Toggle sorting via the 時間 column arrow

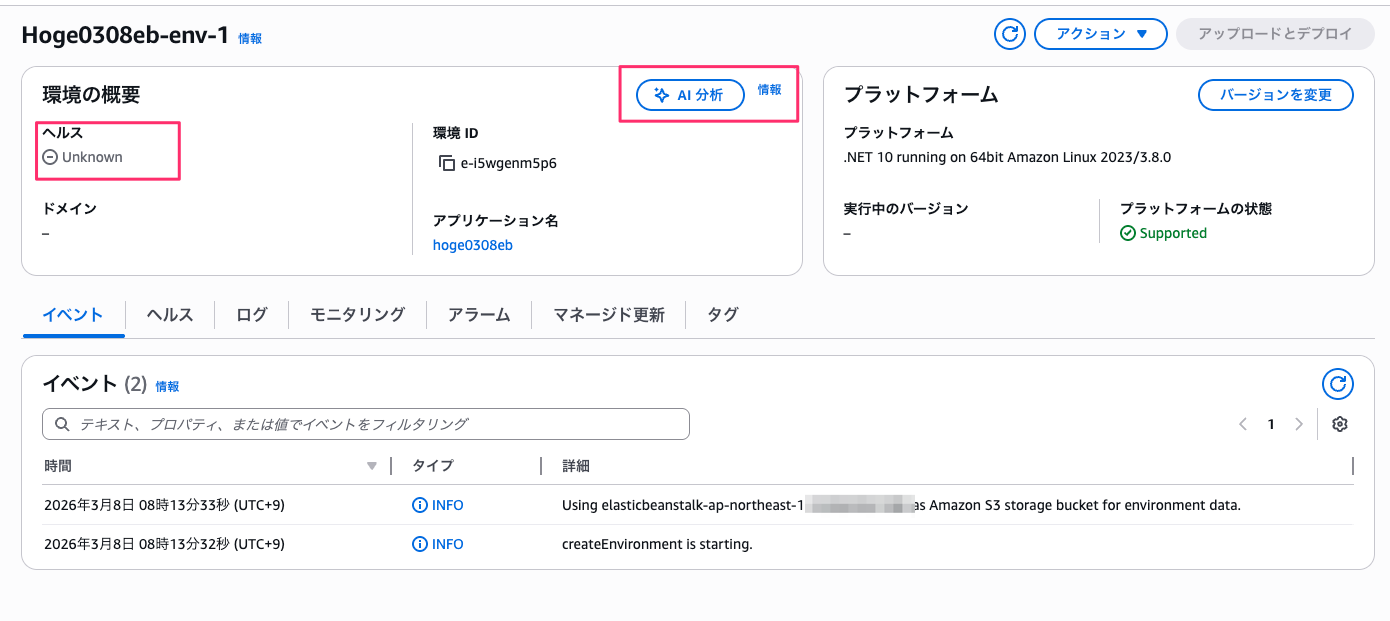click(x=372, y=465)
